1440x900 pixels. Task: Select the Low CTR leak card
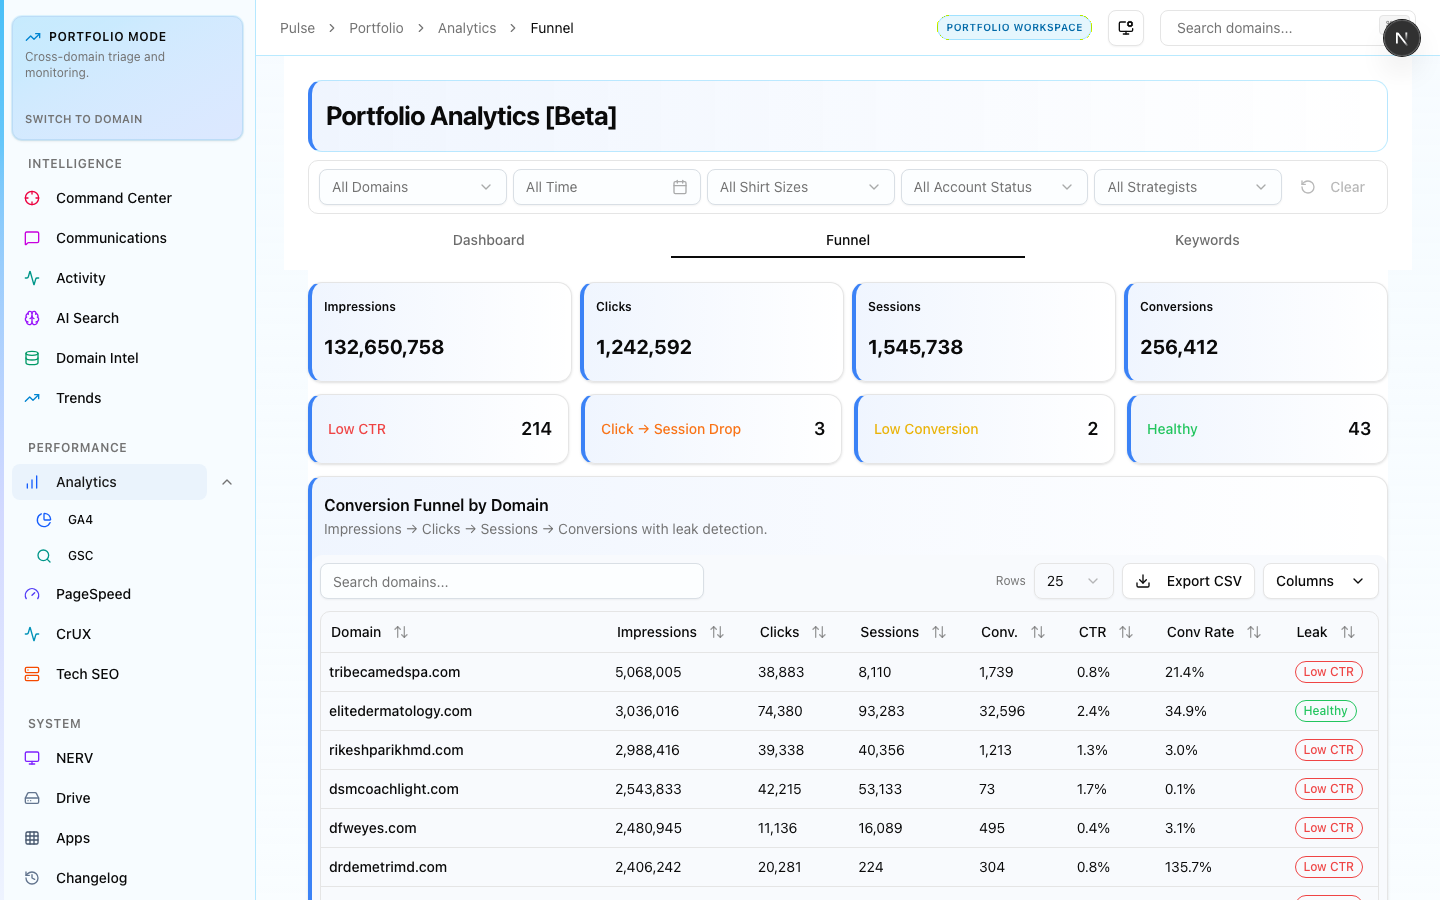439,429
